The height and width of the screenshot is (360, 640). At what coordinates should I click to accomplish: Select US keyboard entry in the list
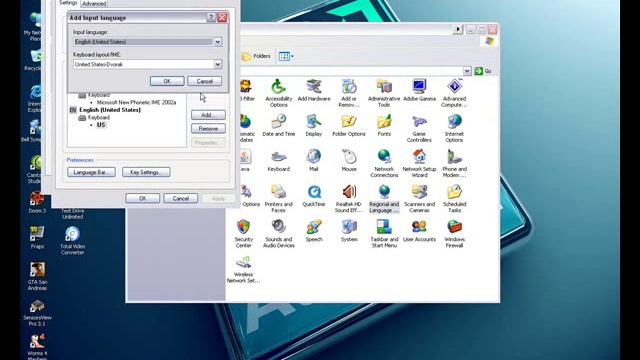[x=101, y=125]
